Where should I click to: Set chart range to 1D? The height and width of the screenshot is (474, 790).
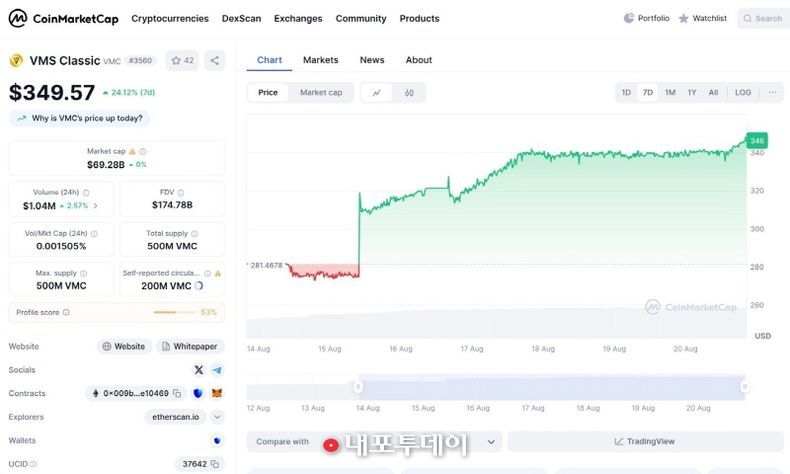[x=626, y=93]
